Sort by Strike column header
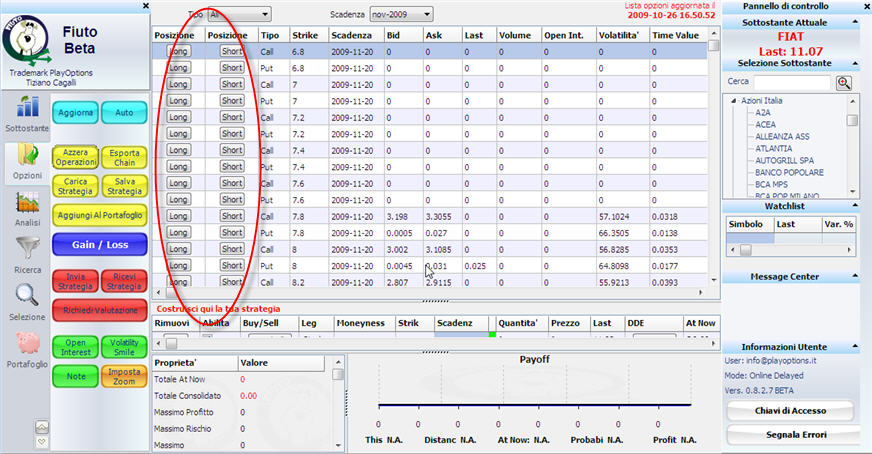 tap(308, 35)
